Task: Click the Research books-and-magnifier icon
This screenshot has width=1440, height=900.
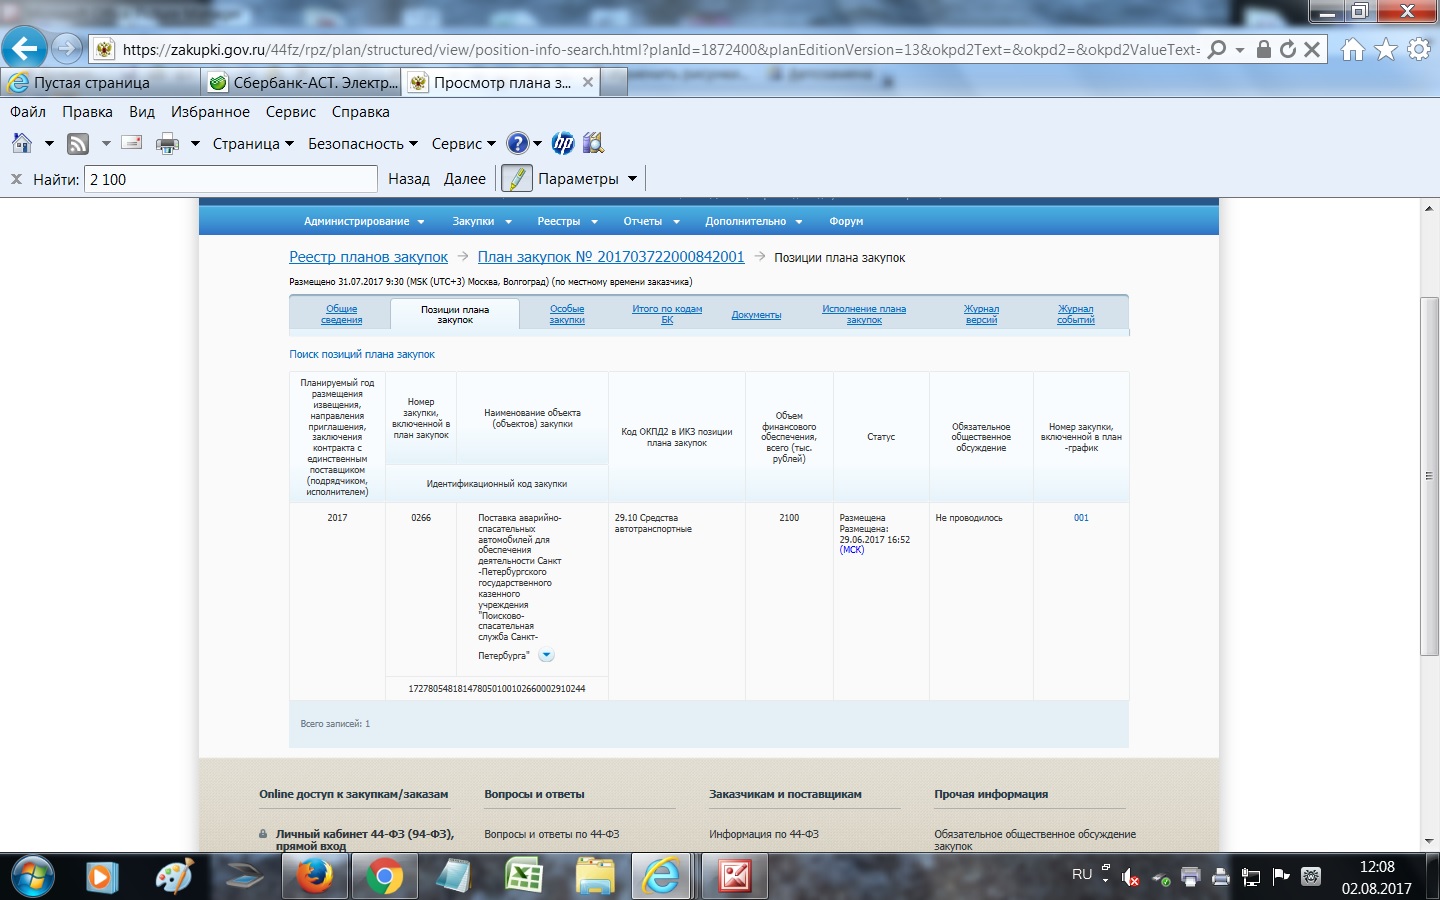Action: [594, 143]
